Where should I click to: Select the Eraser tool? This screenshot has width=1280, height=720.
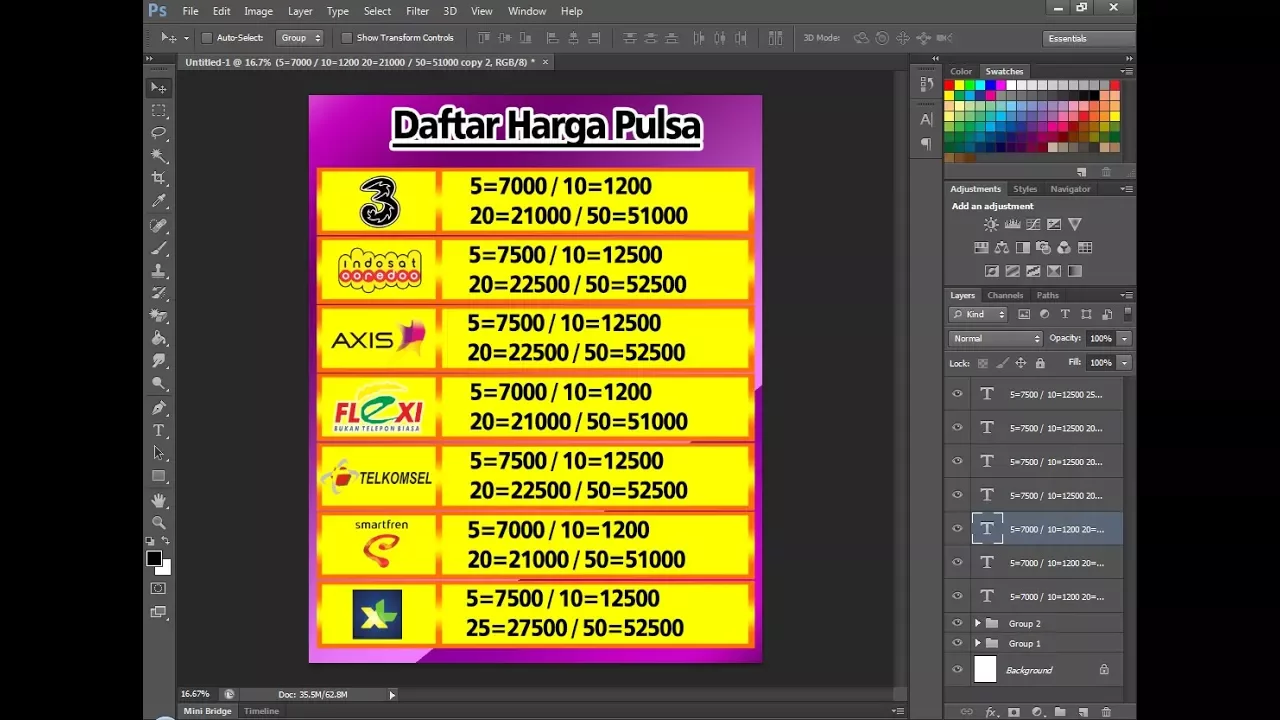tap(159, 316)
